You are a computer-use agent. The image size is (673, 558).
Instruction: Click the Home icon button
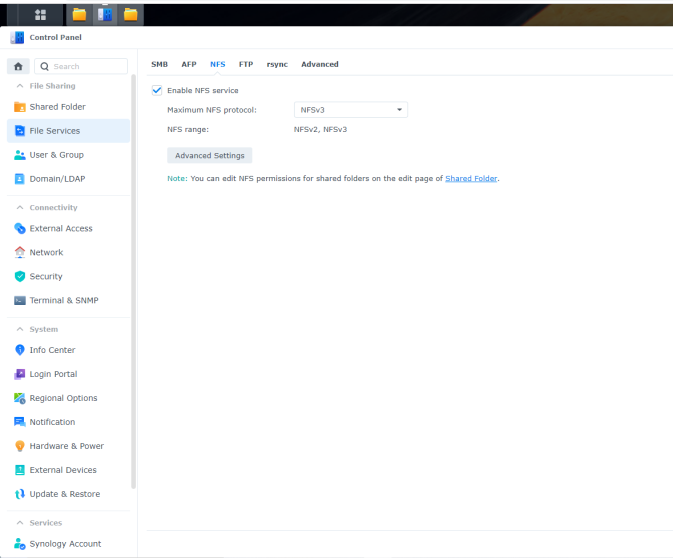(18, 67)
